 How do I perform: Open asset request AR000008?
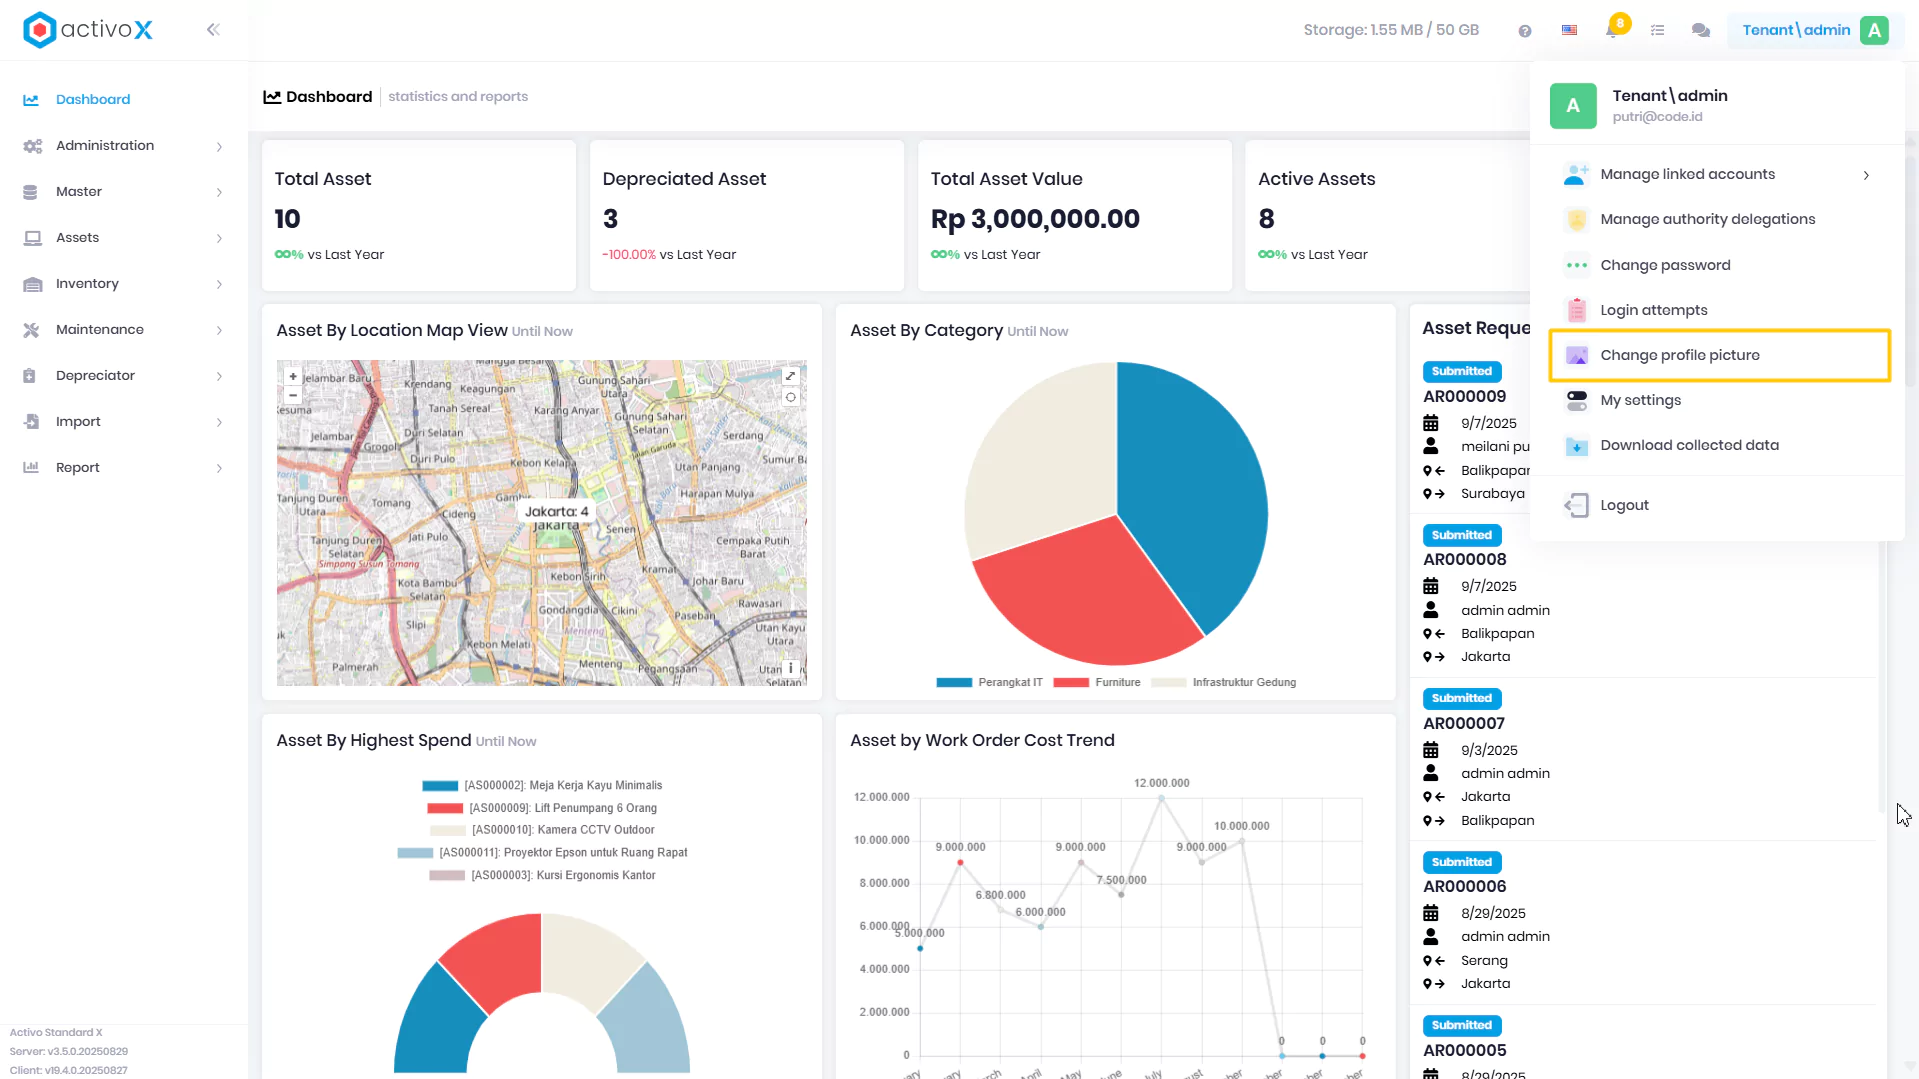click(x=1465, y=559)
